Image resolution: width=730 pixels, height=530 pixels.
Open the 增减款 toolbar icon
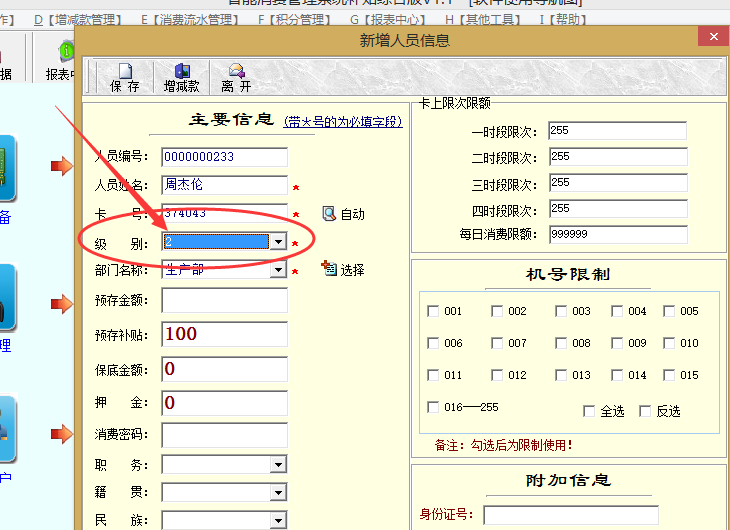click(182, 77)
